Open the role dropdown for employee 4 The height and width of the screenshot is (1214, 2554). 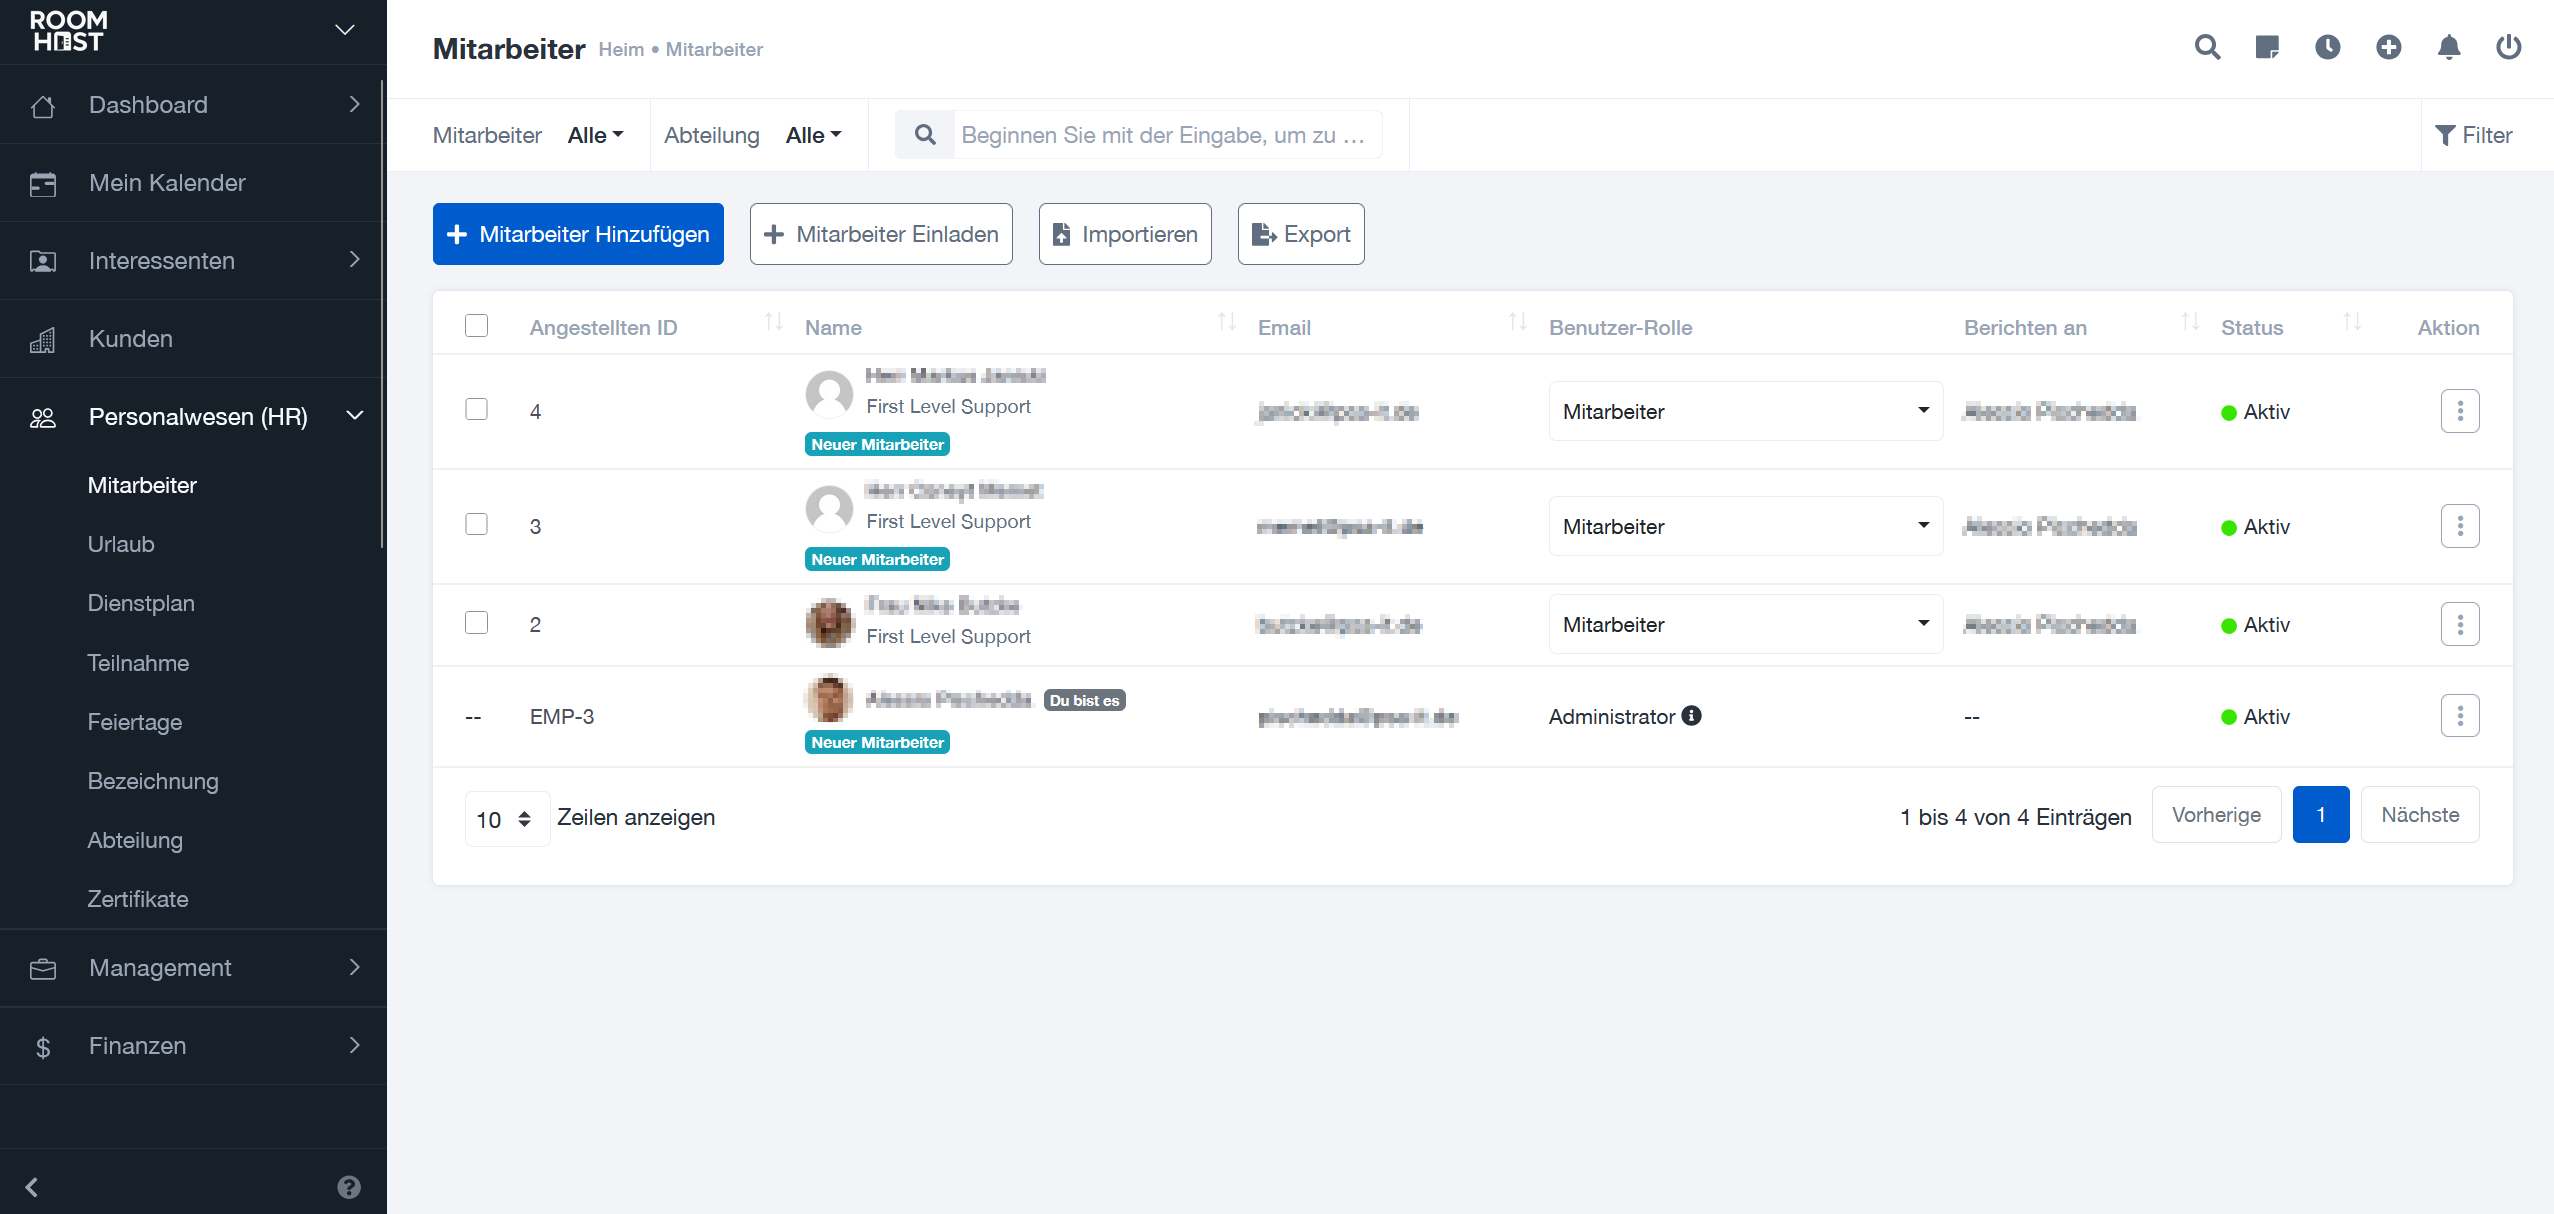coord(1745,411)
